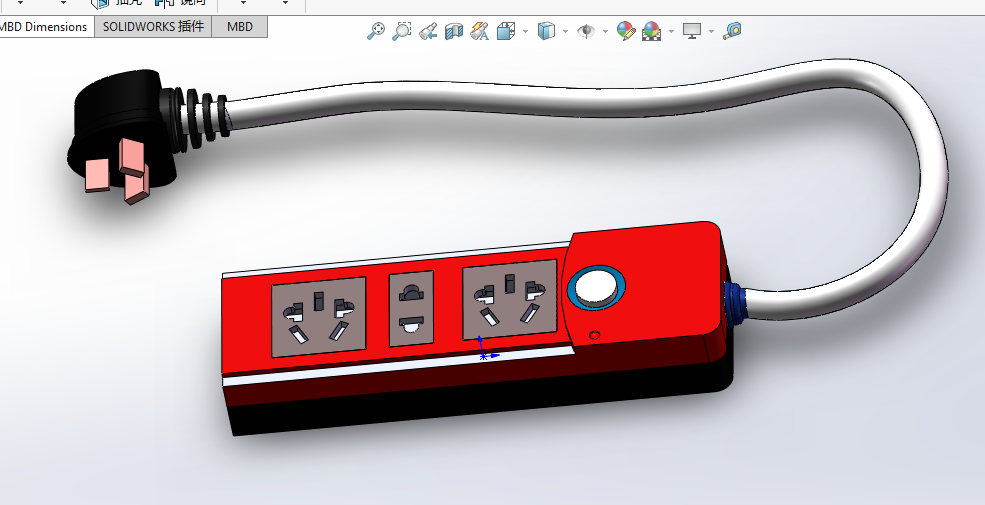The height and width of the screenshot is (505, 985).
Task: Toggle the Hide/Show Items eye icon
Action: (586, 31)
